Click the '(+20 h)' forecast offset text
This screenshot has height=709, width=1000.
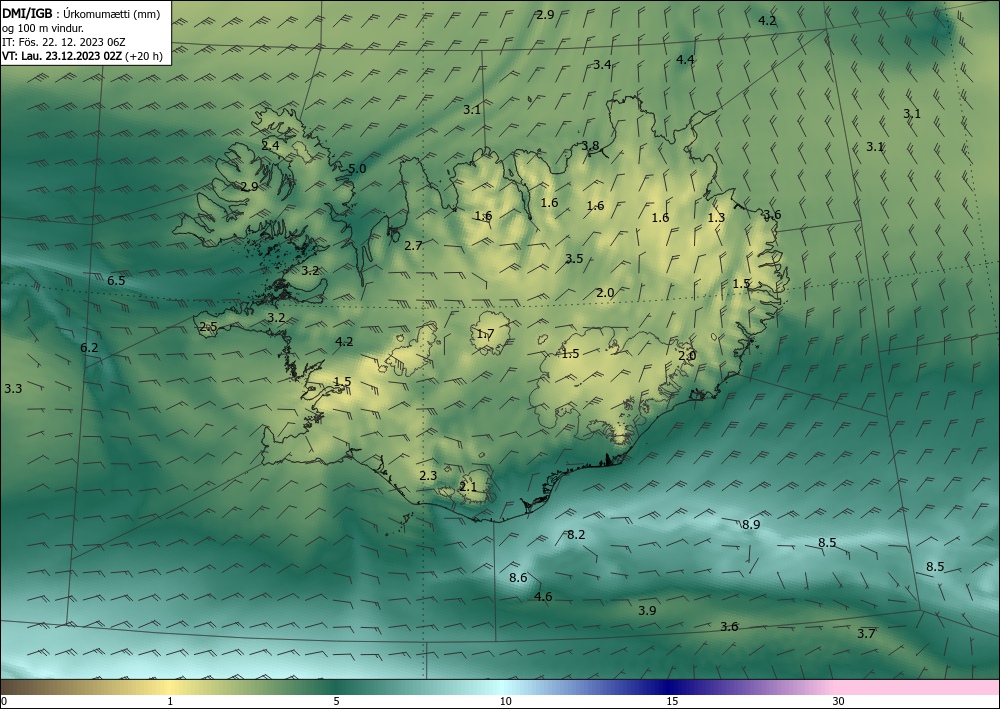point(145,56)
